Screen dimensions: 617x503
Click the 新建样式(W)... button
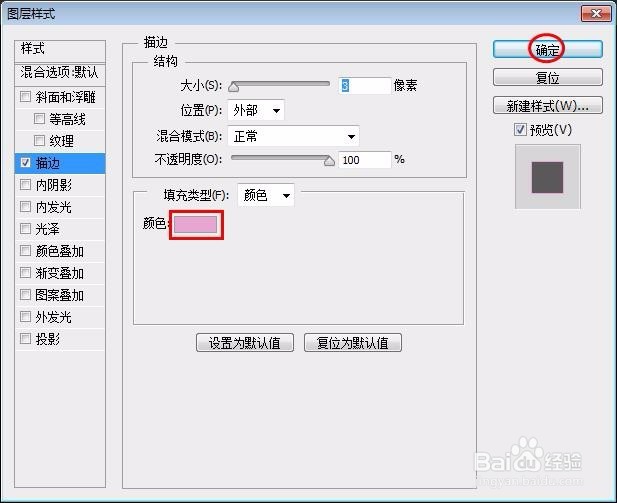(x=548, y=105)
